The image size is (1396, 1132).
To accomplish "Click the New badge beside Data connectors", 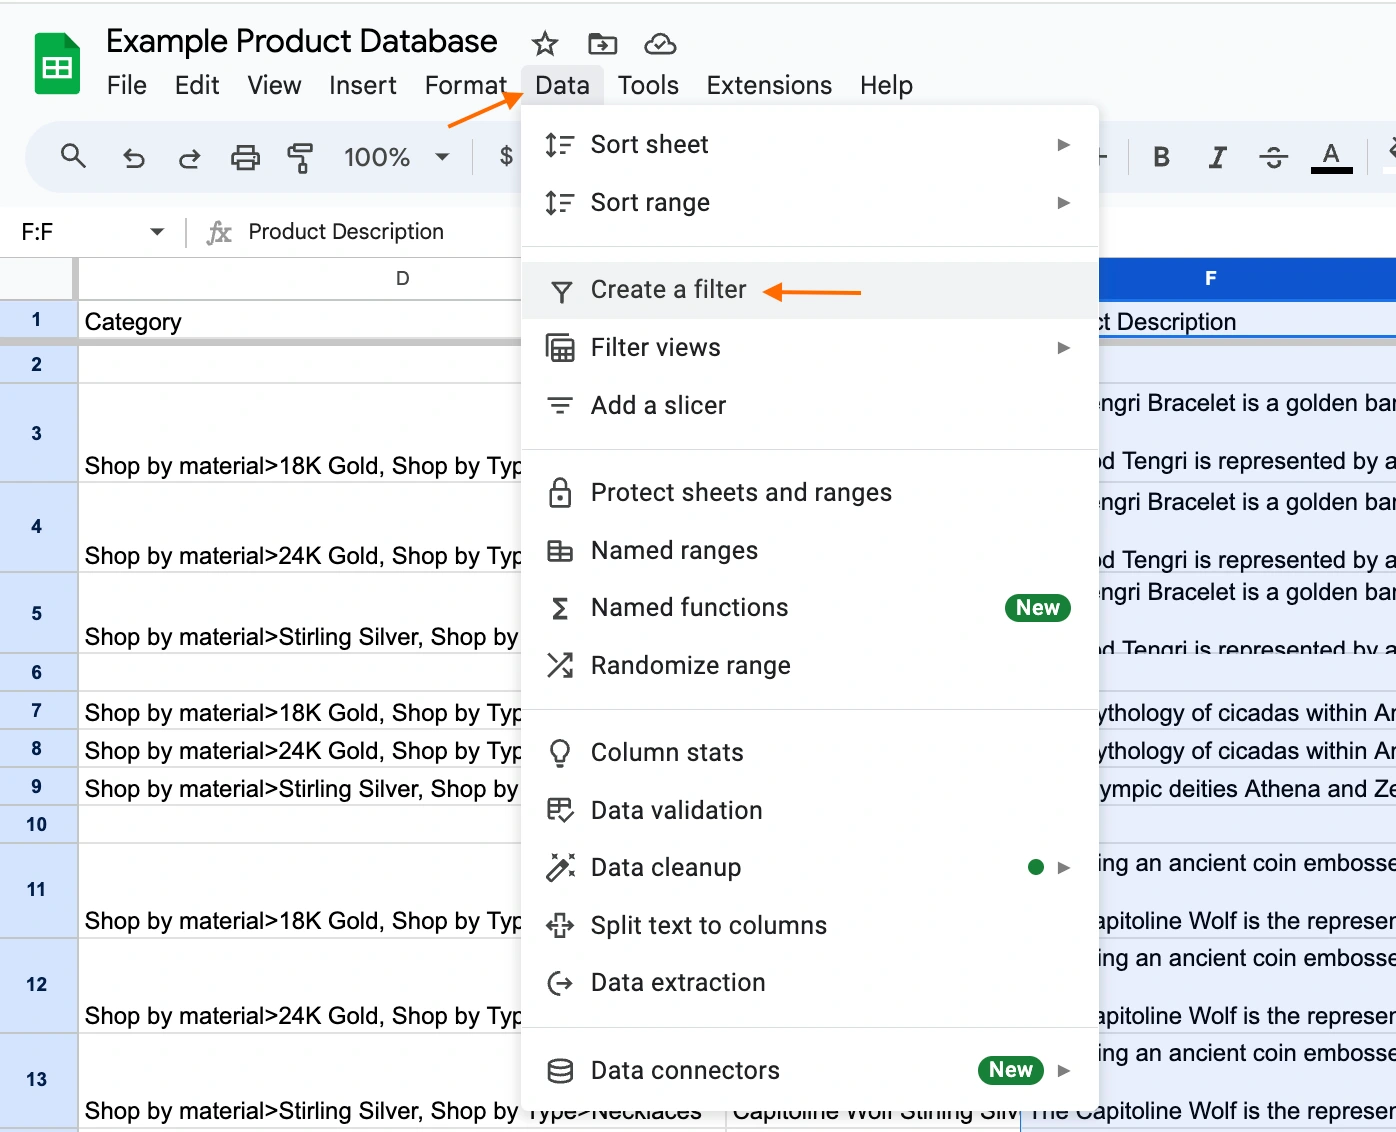I will click(1010, 1070).
